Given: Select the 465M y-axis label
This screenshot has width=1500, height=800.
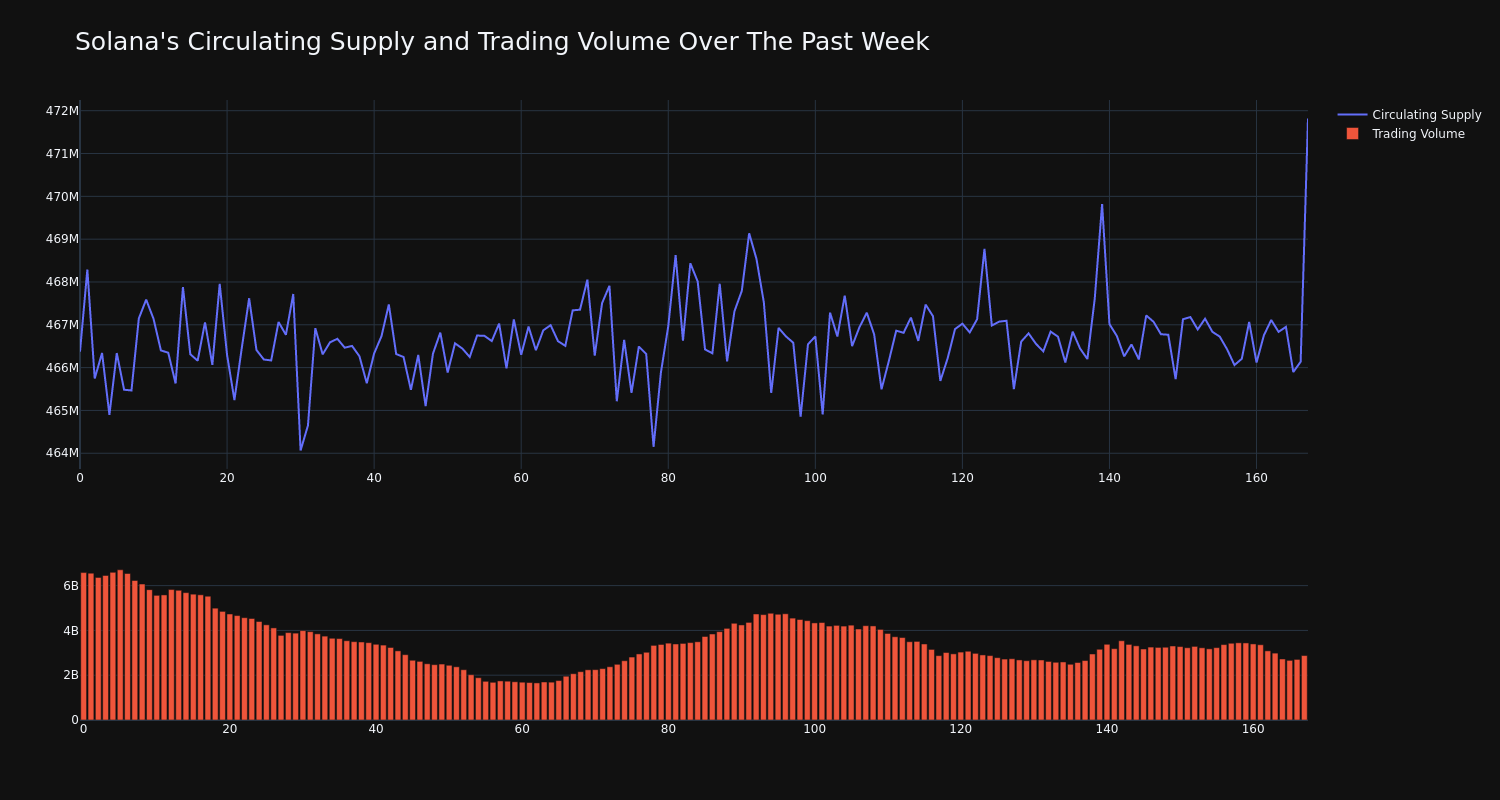Looking at the screenshot, I should point(62,411).
